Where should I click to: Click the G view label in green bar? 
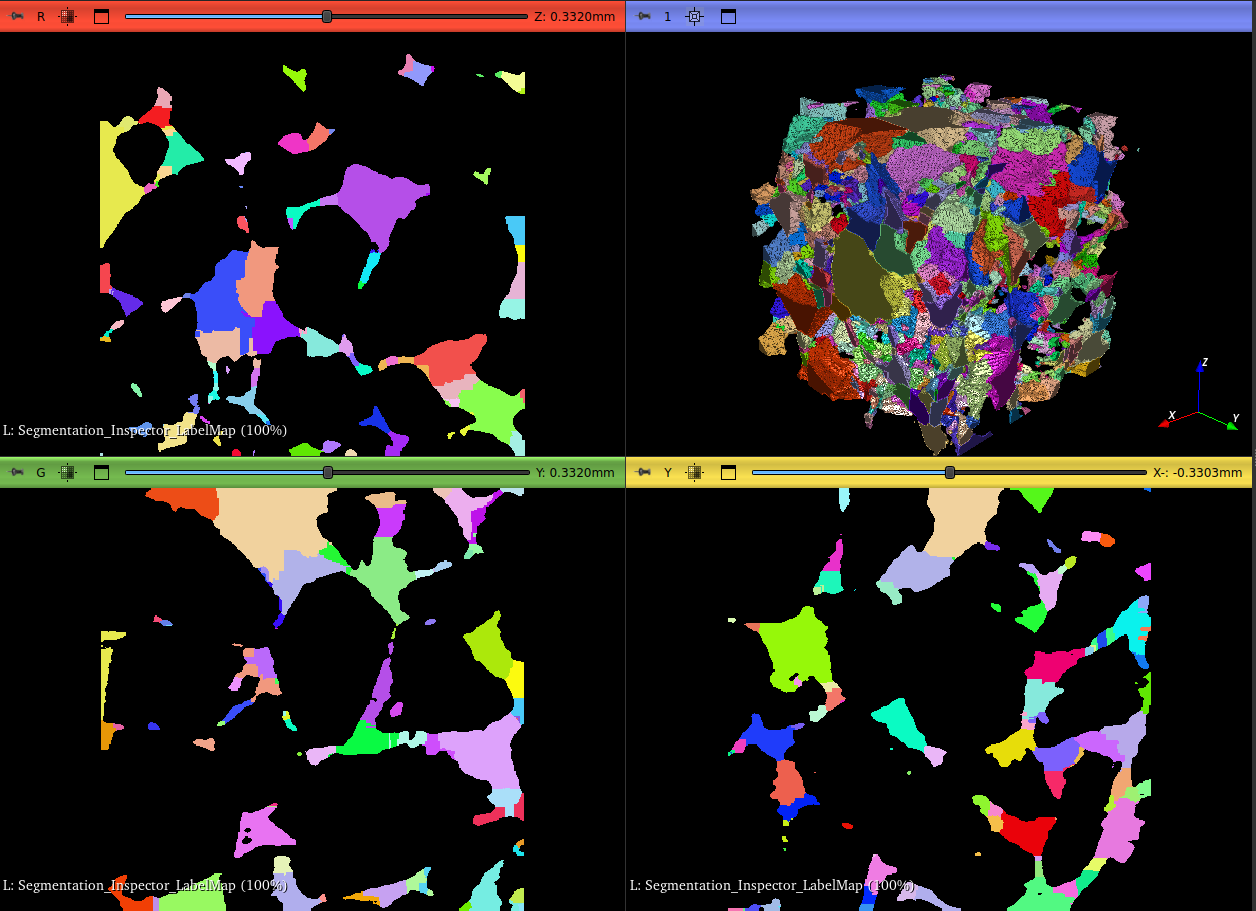(x=41, y=472)
